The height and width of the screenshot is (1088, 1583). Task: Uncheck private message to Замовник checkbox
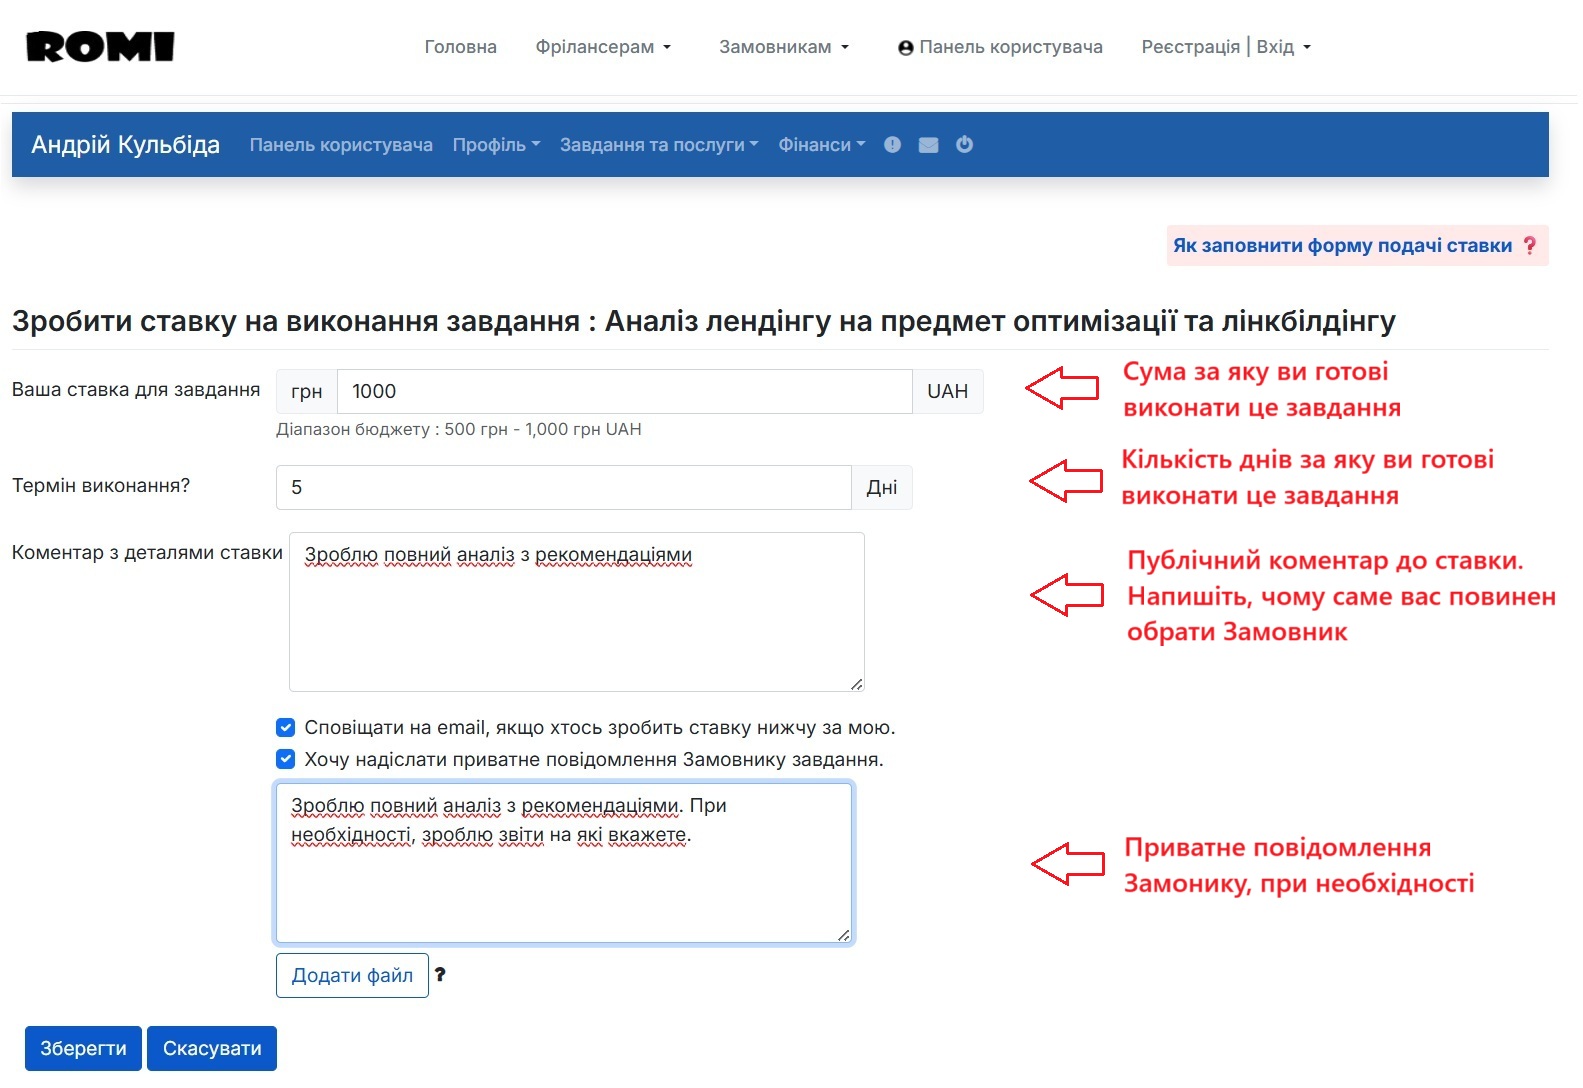click(x=286, y=760)
